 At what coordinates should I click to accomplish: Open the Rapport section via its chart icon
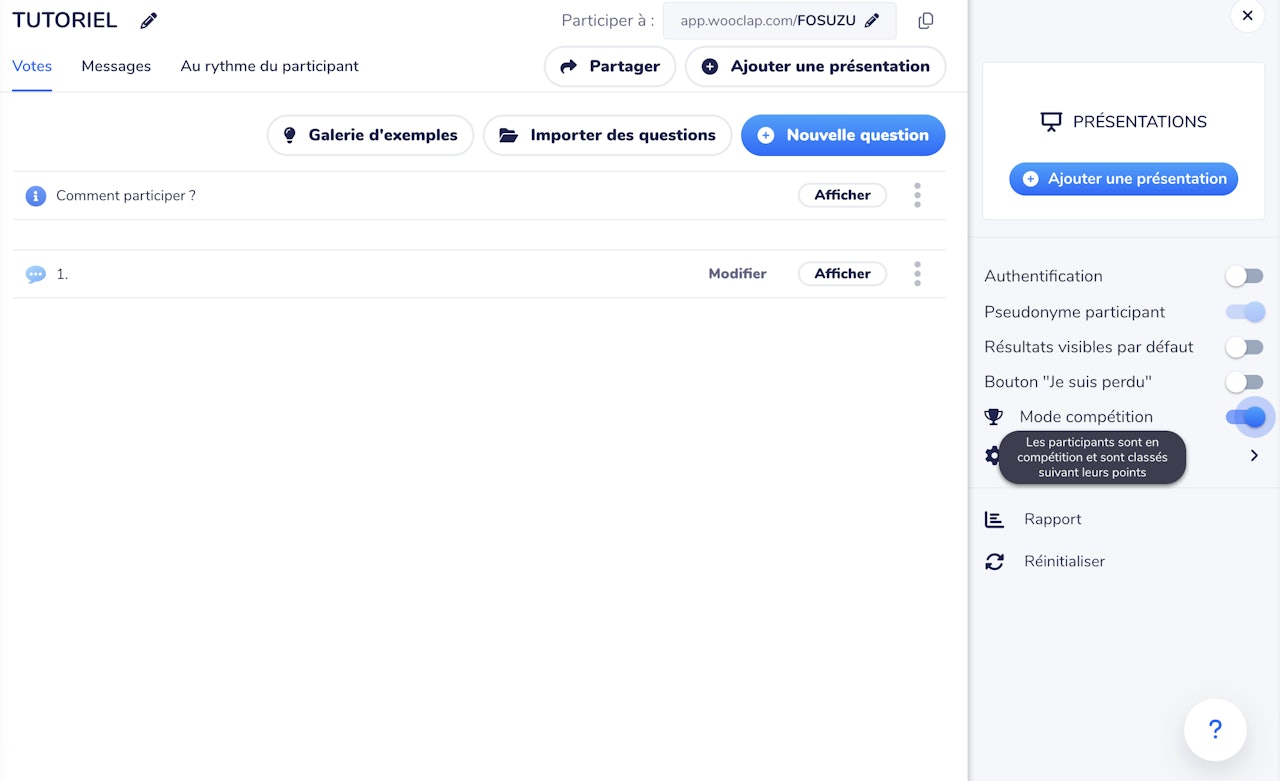click(994, 519)
